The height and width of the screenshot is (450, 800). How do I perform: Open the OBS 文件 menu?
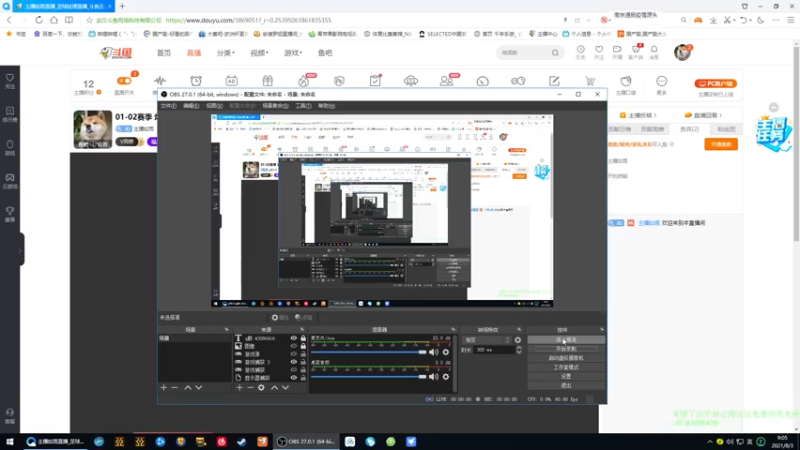[168, 106]
